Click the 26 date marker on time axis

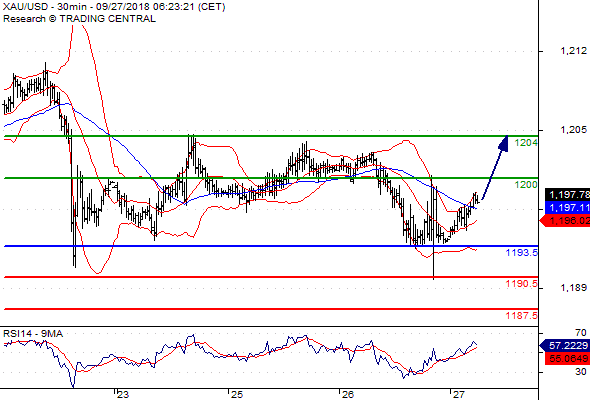click(x=348, y=394)
